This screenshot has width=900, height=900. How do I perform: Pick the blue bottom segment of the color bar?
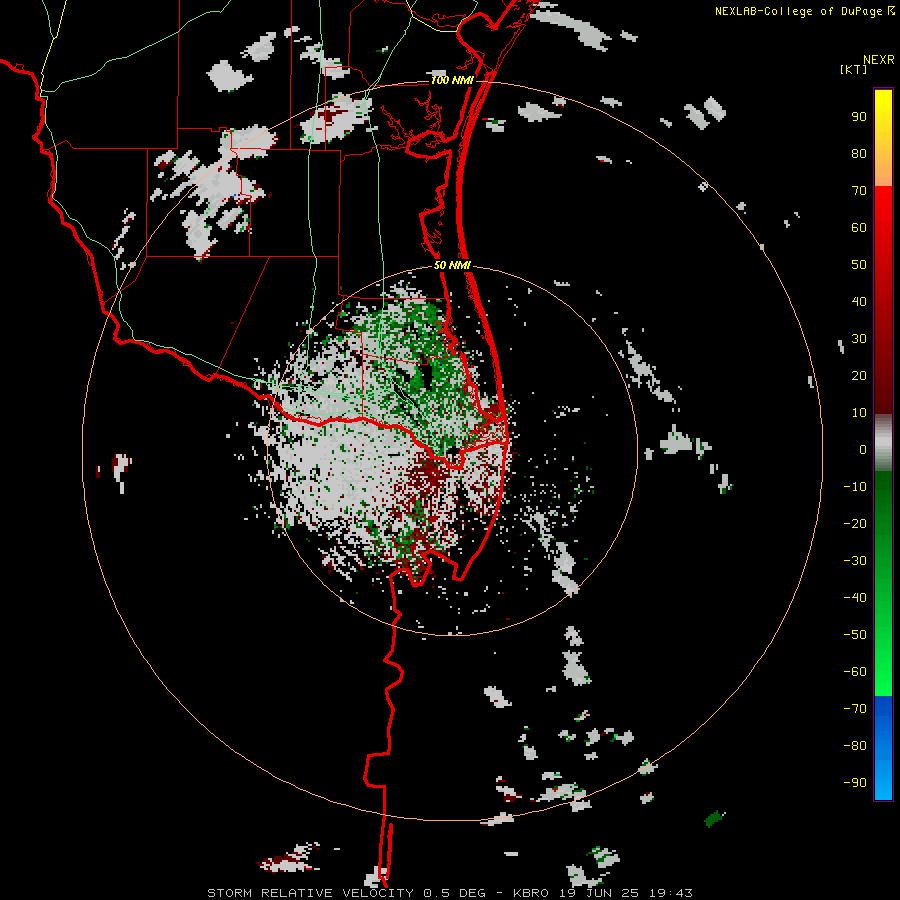[x=883, y=748]
